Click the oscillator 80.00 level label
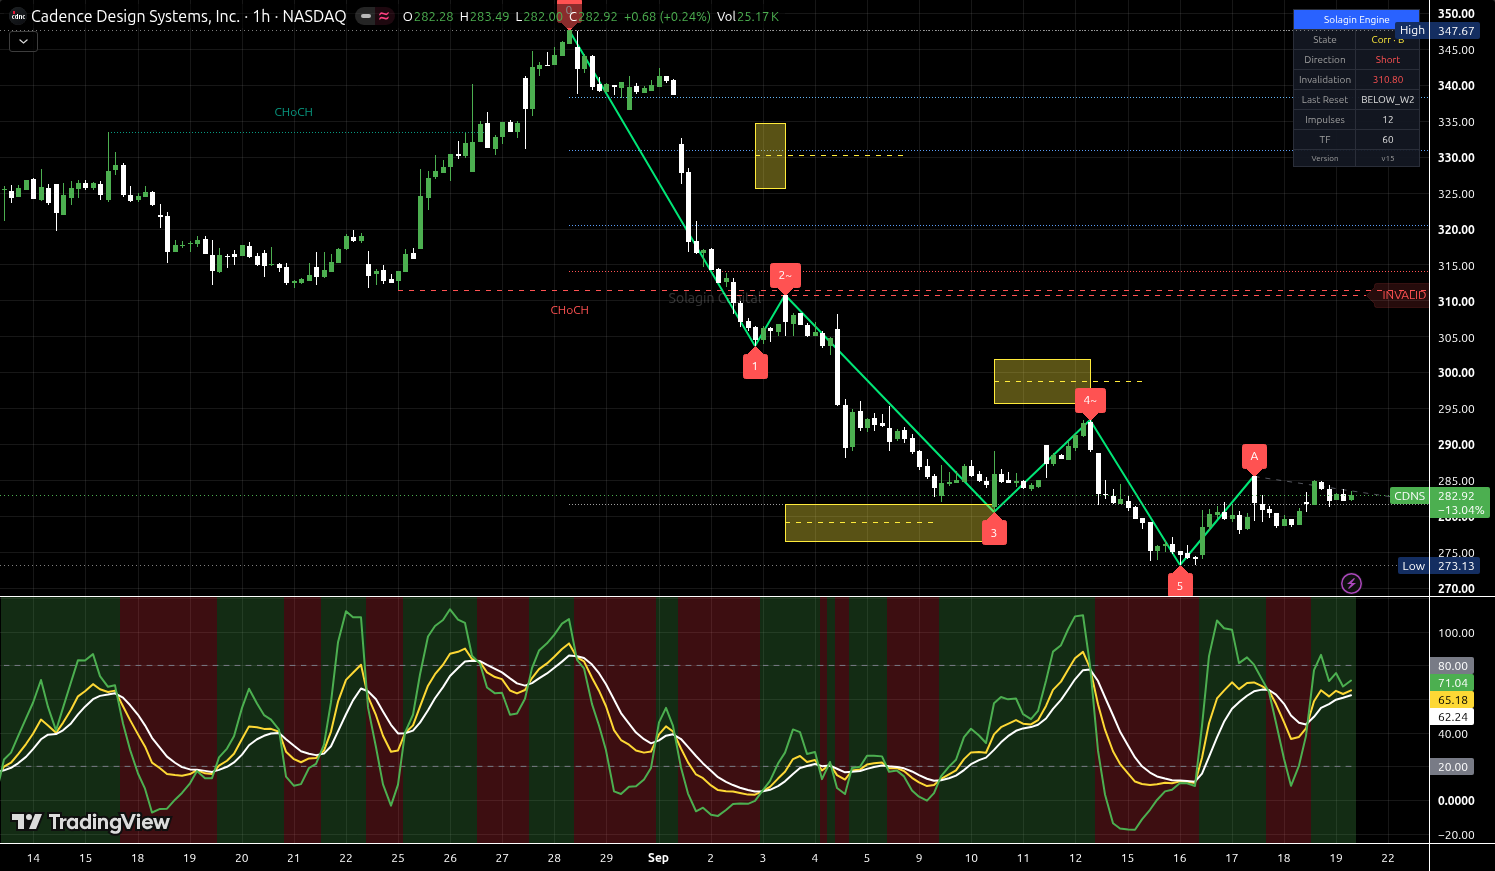Image resolution: width=1495 pixels, height=871 pixels. (x=1453, y=666)
